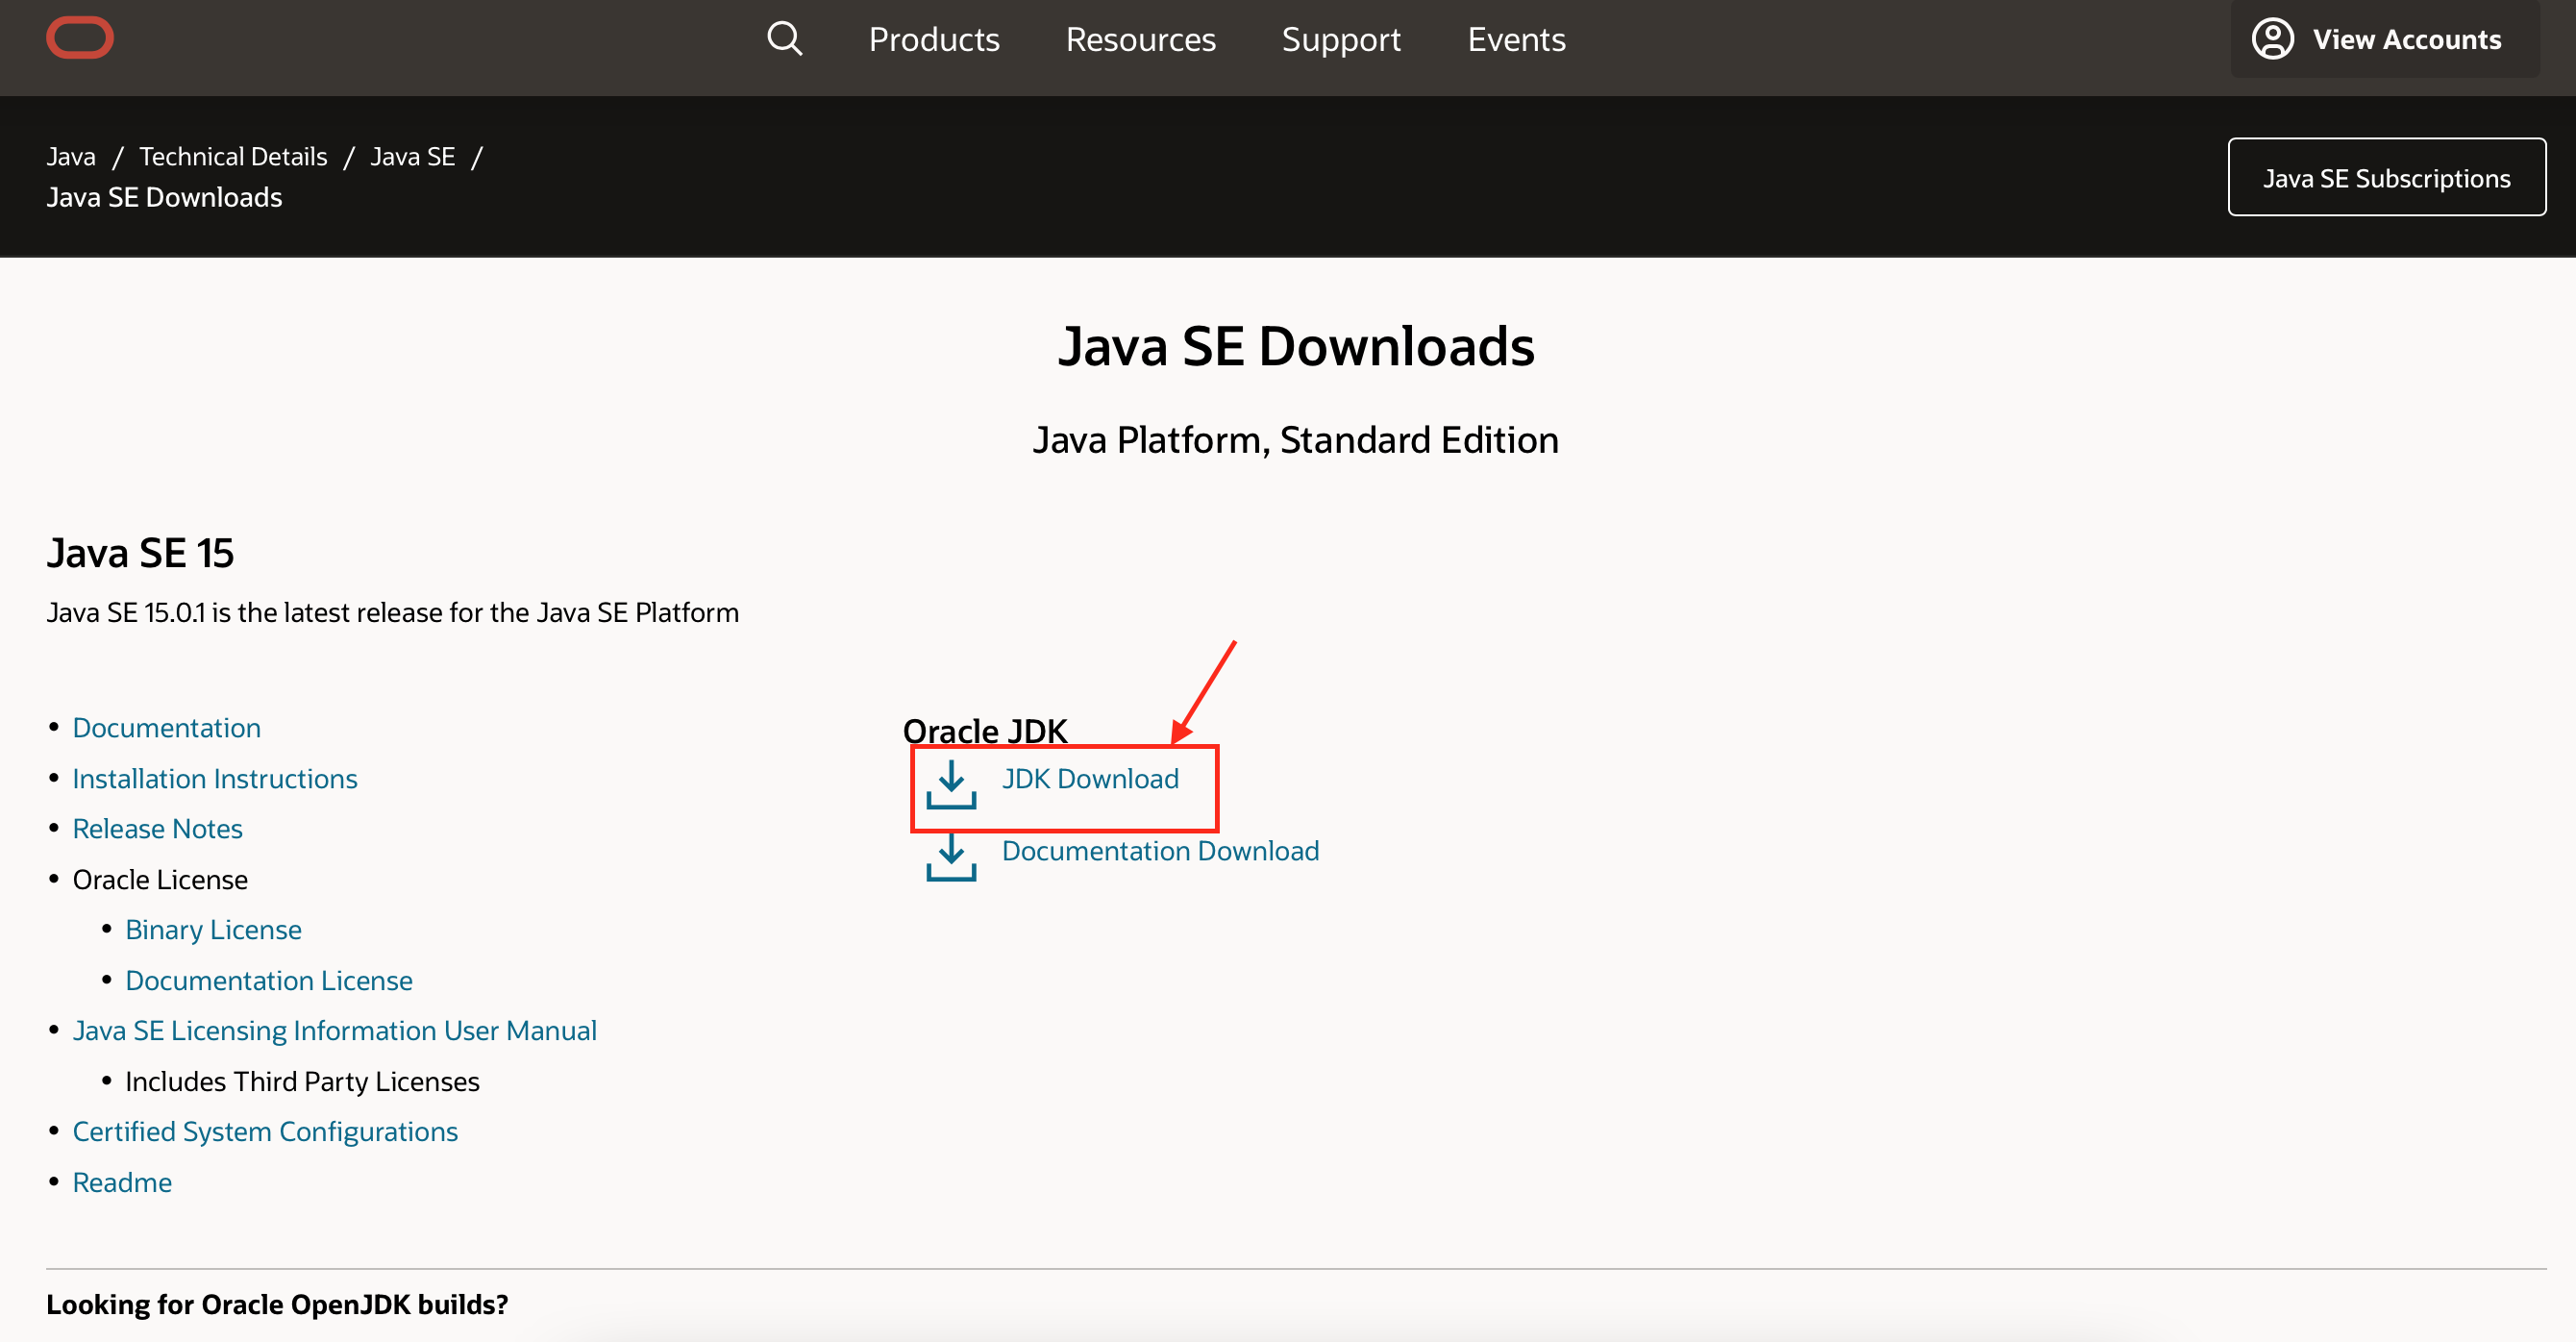Image resolution: width=2576 pixels, height=1342 pixels.
Task: Click the 'Java SE 15.0.1 is the latest release' sentence
Action: click(x=392, y=613)
